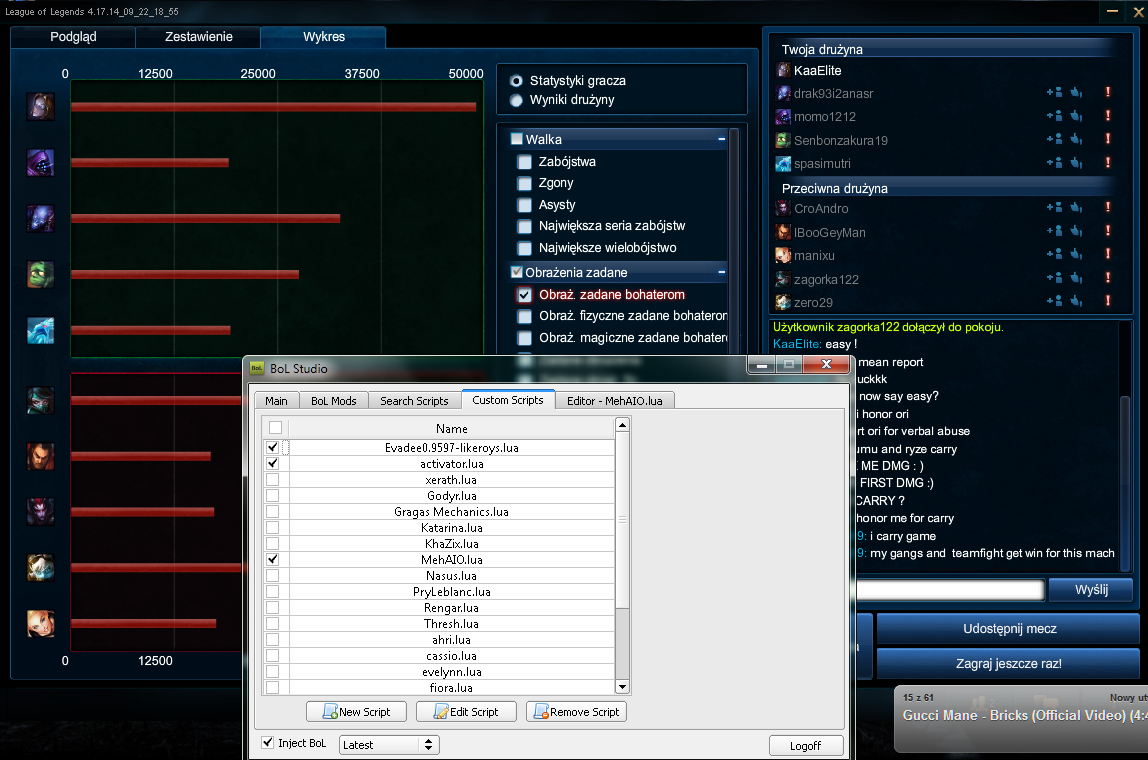
Task: Collapse the Obrażenia zadane section
Action: (x=722, y=272)
